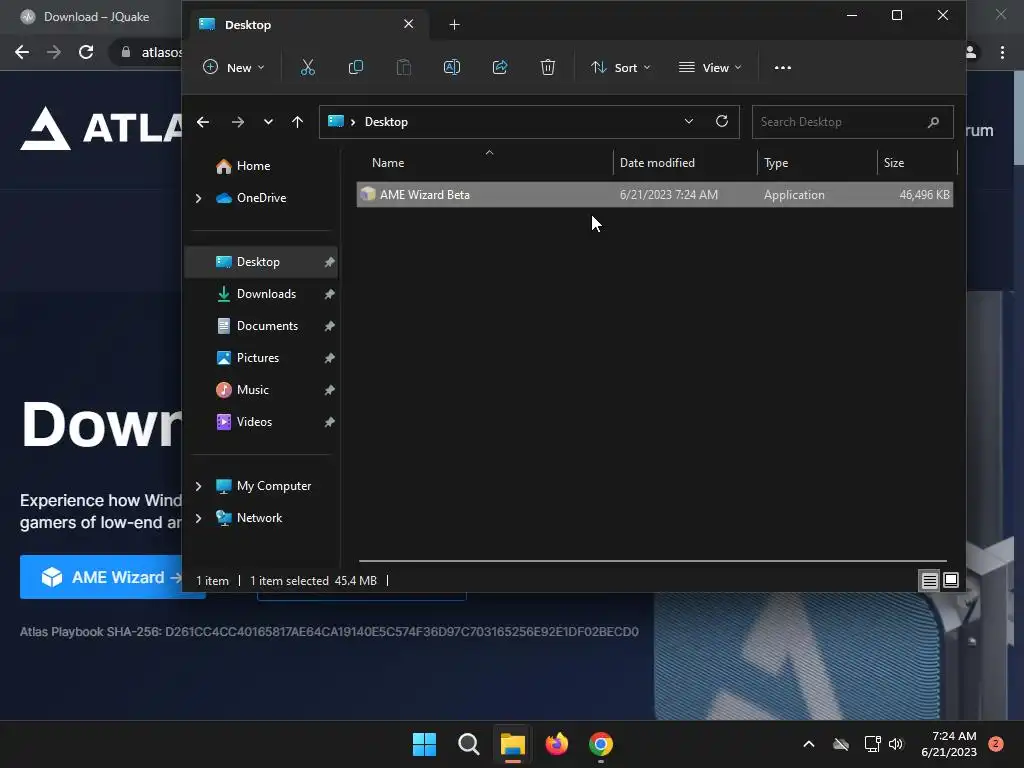Launch Firefox from the taskbar

click(557, 744)
